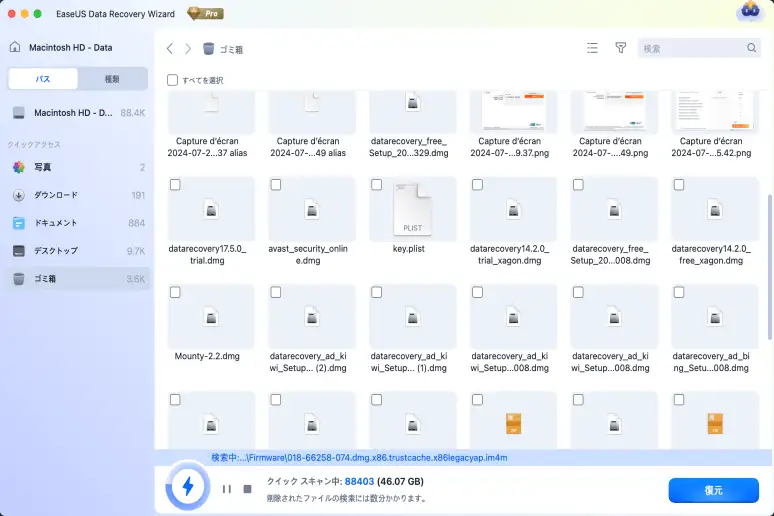Click the Home icon in sidebar header
This screenshot has width=774, height=516.
click(x=17, y=48)
